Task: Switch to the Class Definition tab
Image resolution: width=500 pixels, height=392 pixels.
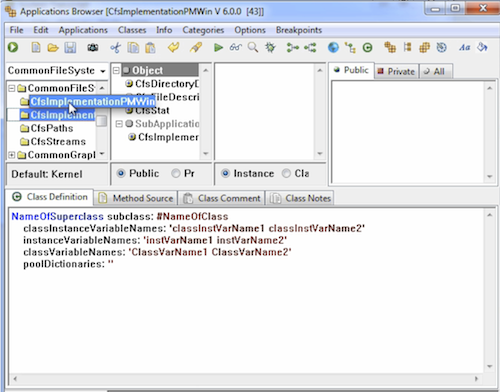Action: [x=50, y=197]
